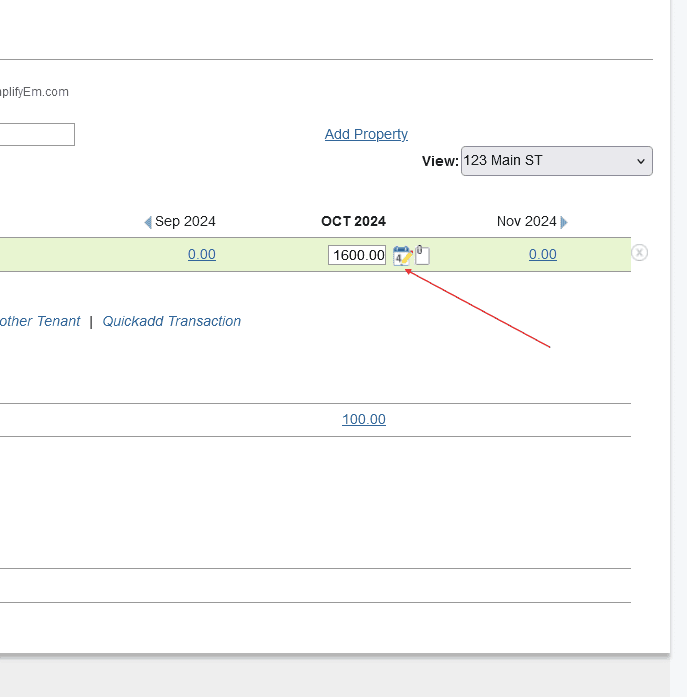Click the Another Tenant link
Image resolution: width=687 pixels, height=697 pixels.
click(x=40, y=321)
